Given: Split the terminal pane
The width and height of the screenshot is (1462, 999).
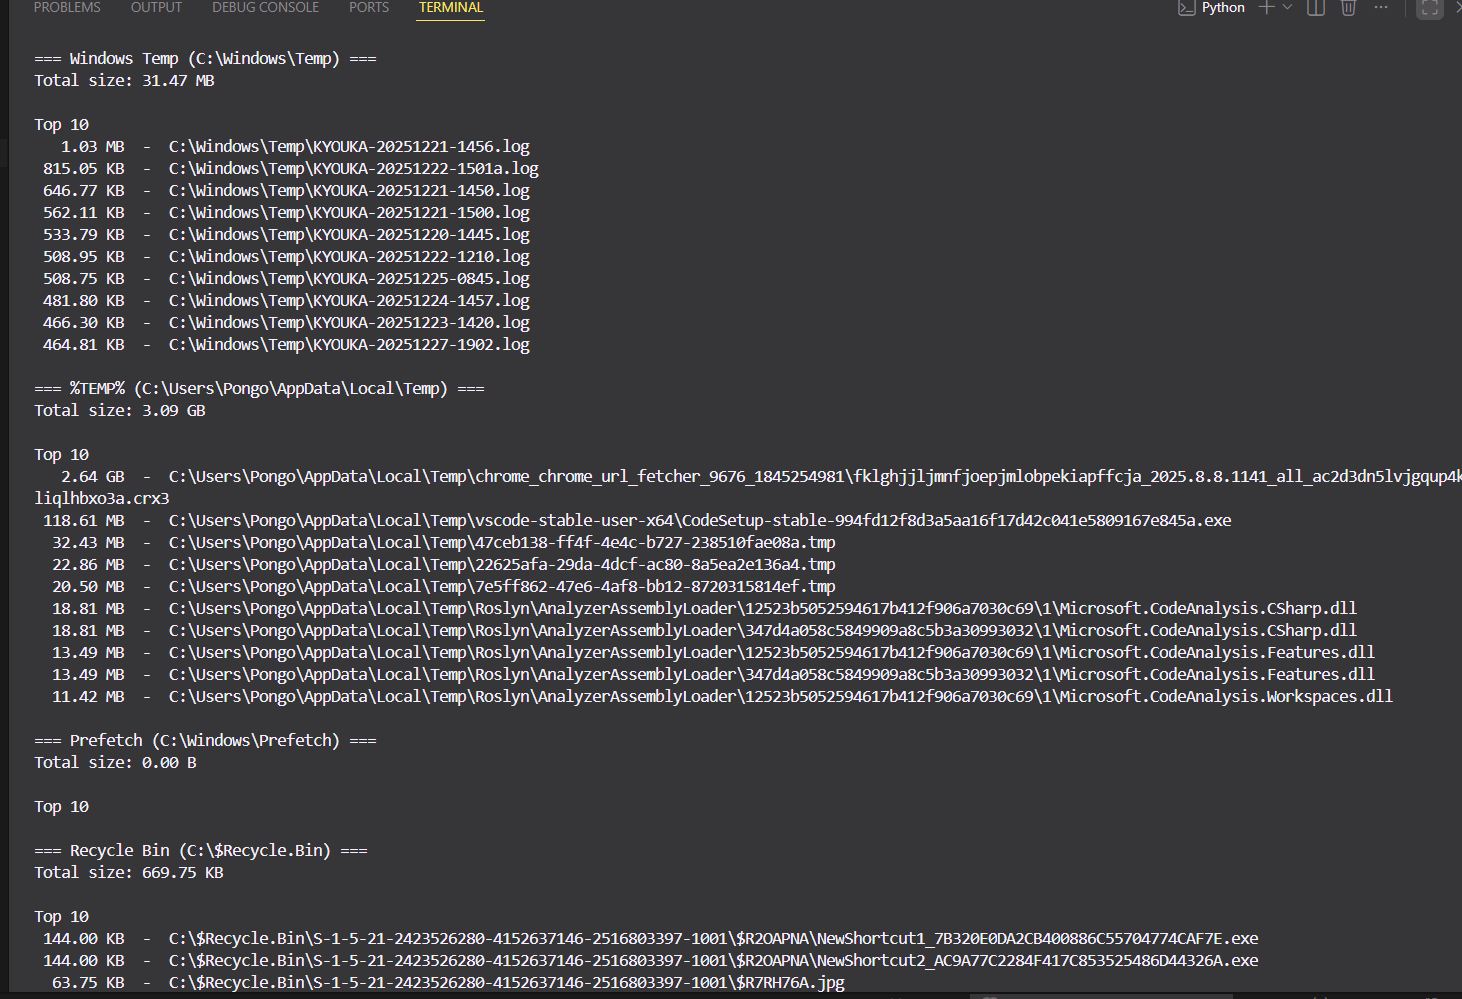Looking at the screenshot, I should 1316,8.
